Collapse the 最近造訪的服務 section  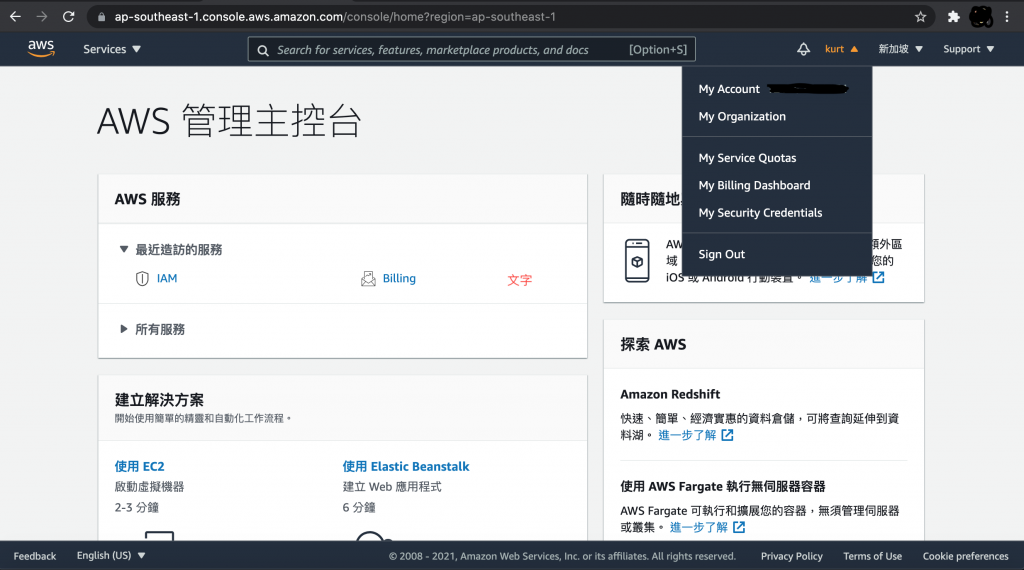(171, 249)
